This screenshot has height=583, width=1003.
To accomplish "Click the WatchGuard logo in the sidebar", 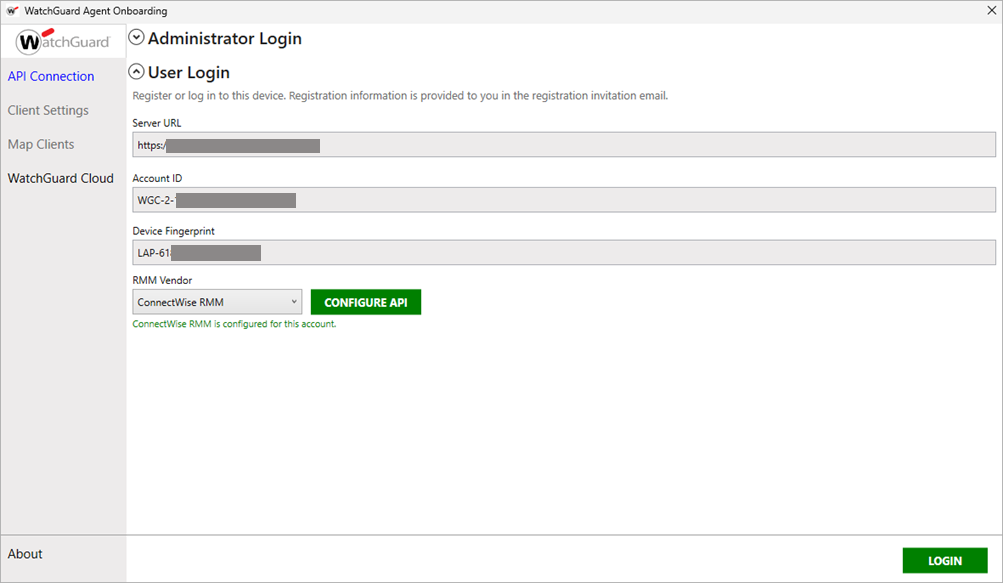I will (x=63, y=42).
